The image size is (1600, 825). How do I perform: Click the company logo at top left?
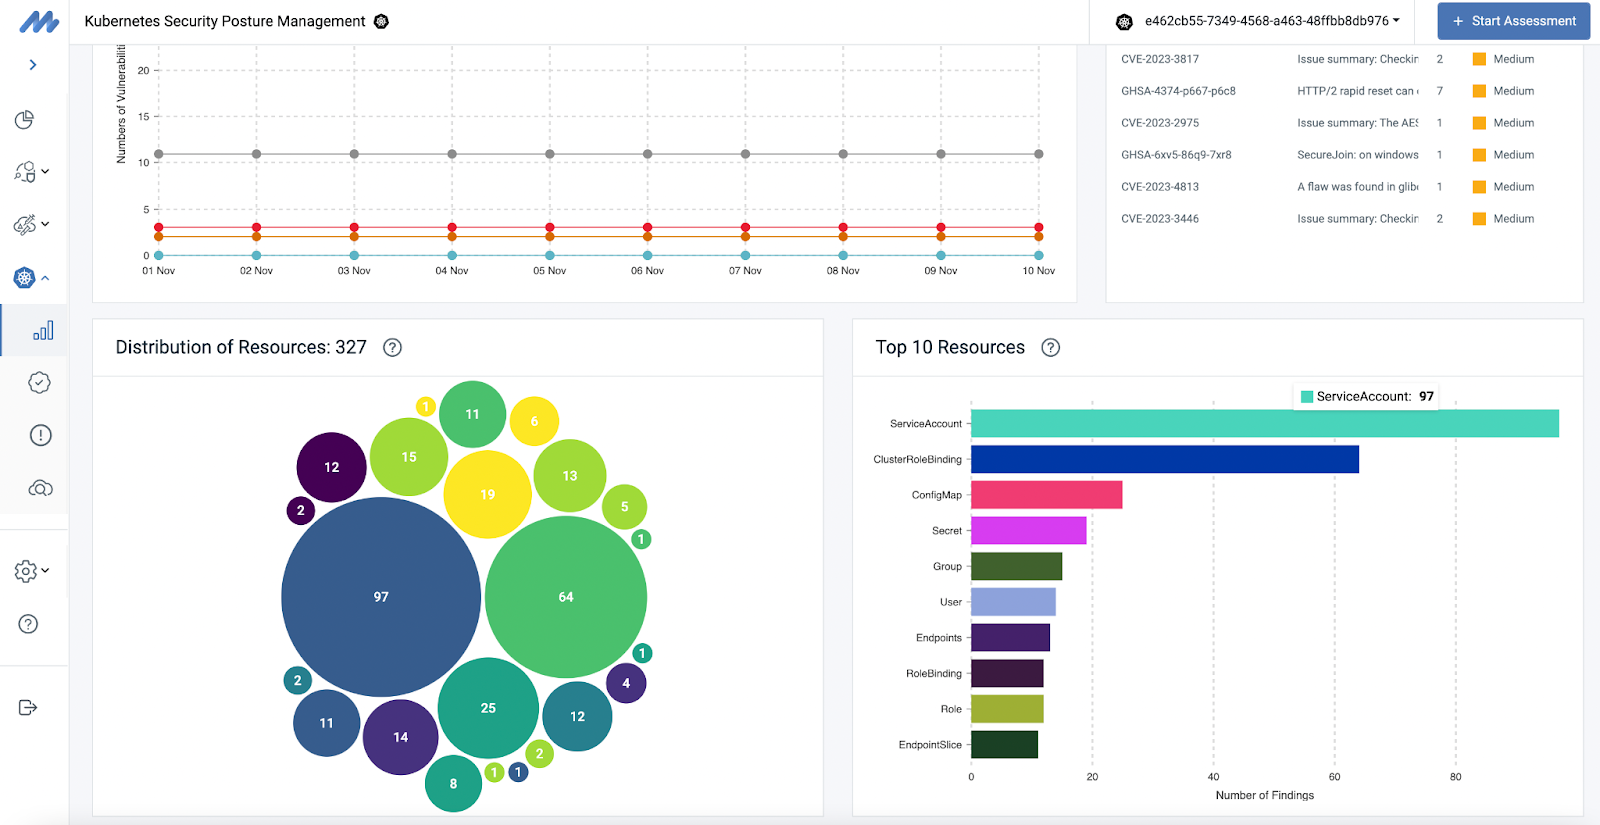[39, 22]
